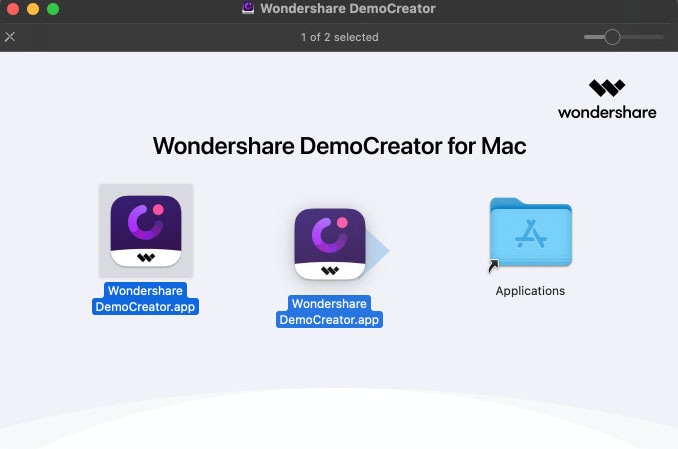Minimize the window with yellow button

point(33,8)
